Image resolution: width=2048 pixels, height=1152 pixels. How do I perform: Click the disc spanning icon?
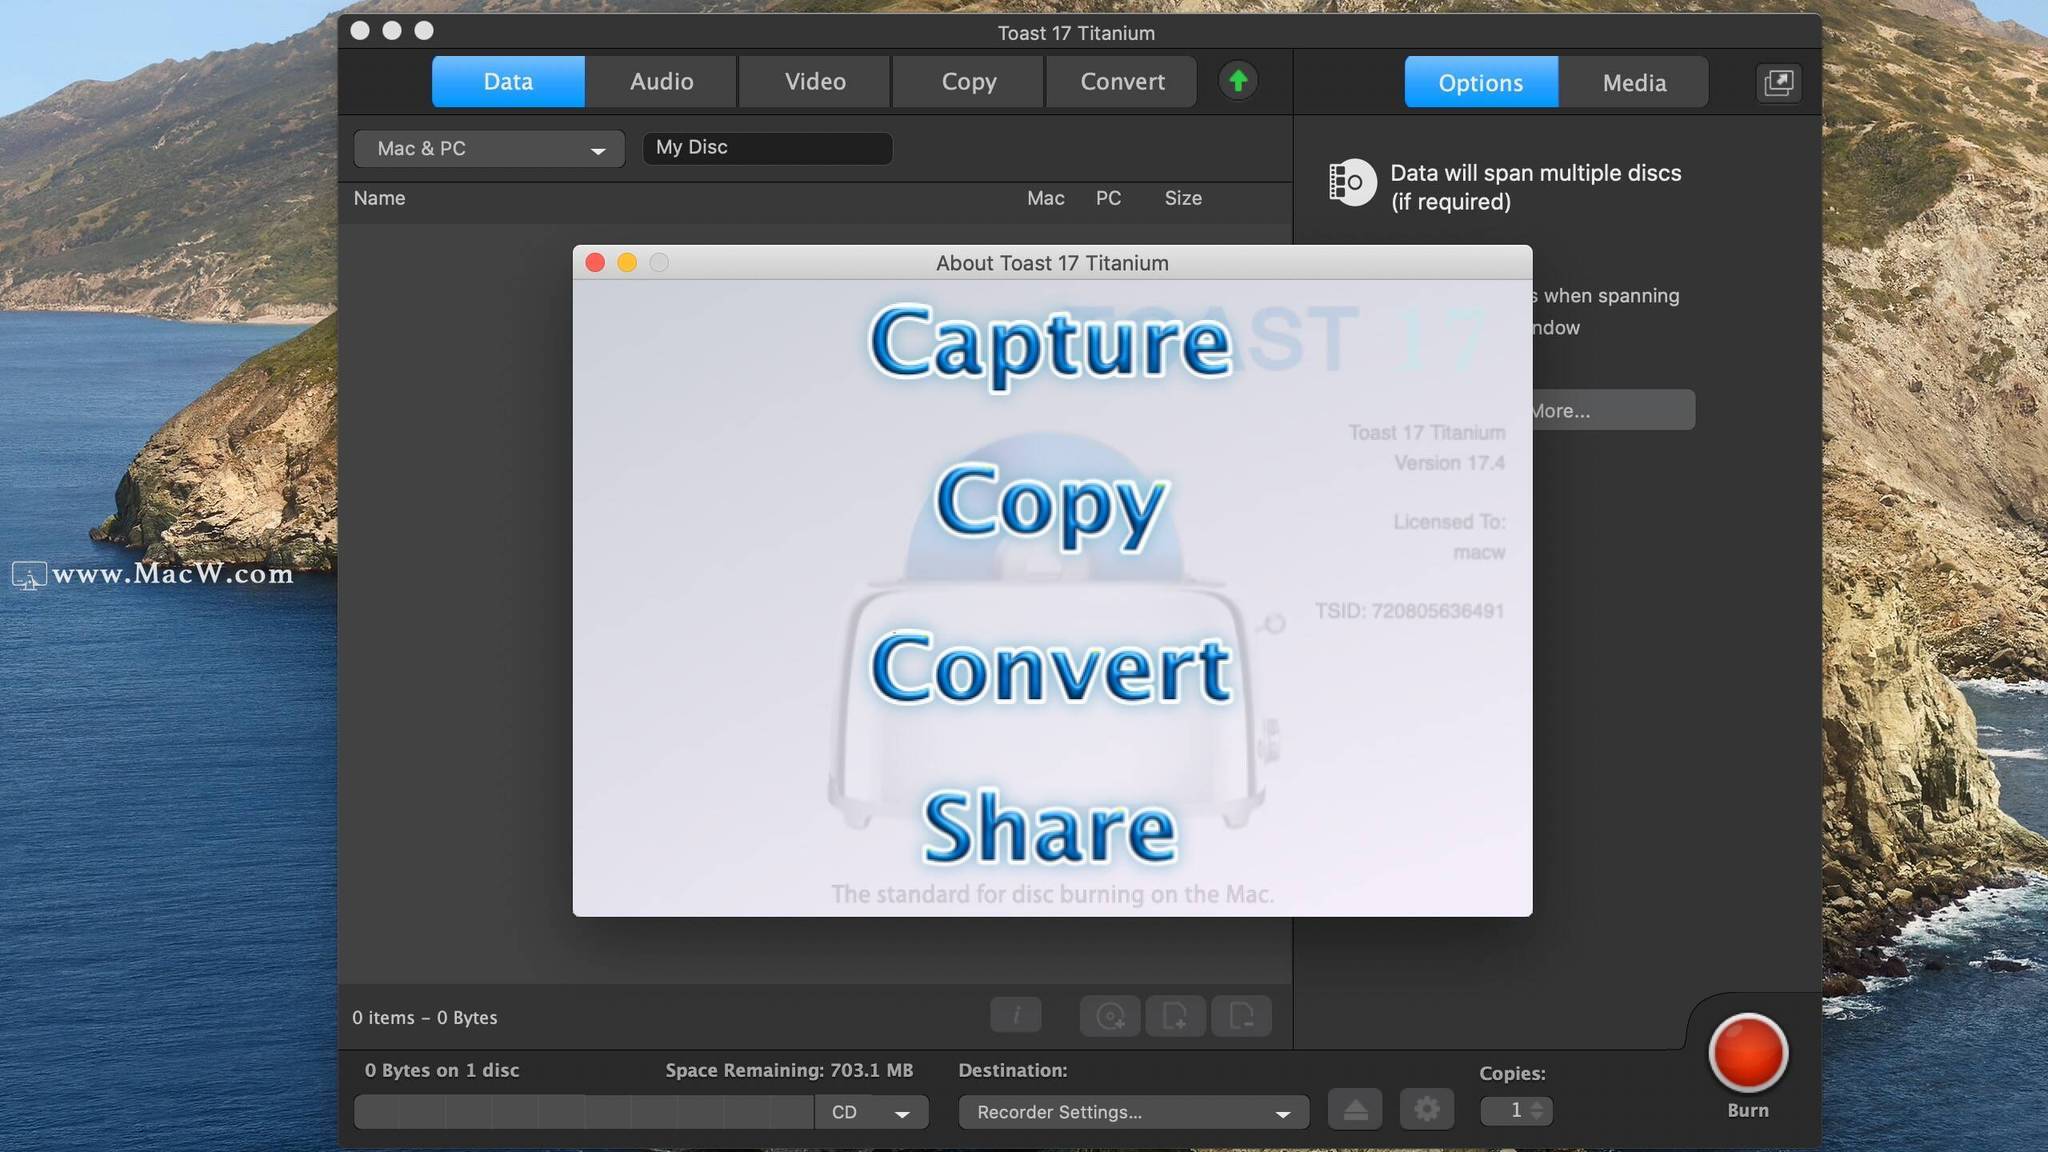click(1352, 182)
